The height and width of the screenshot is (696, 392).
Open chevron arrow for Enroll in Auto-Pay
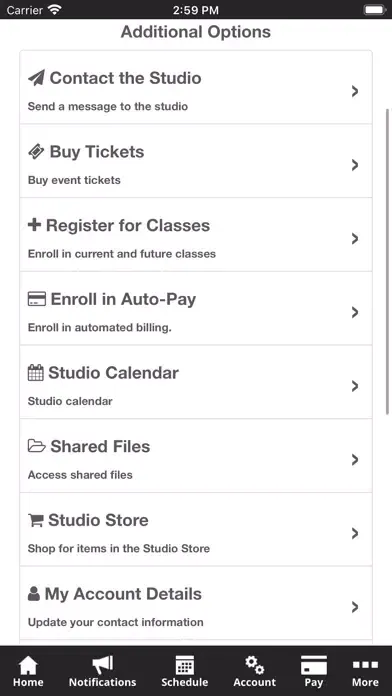[x=355, y=312]
